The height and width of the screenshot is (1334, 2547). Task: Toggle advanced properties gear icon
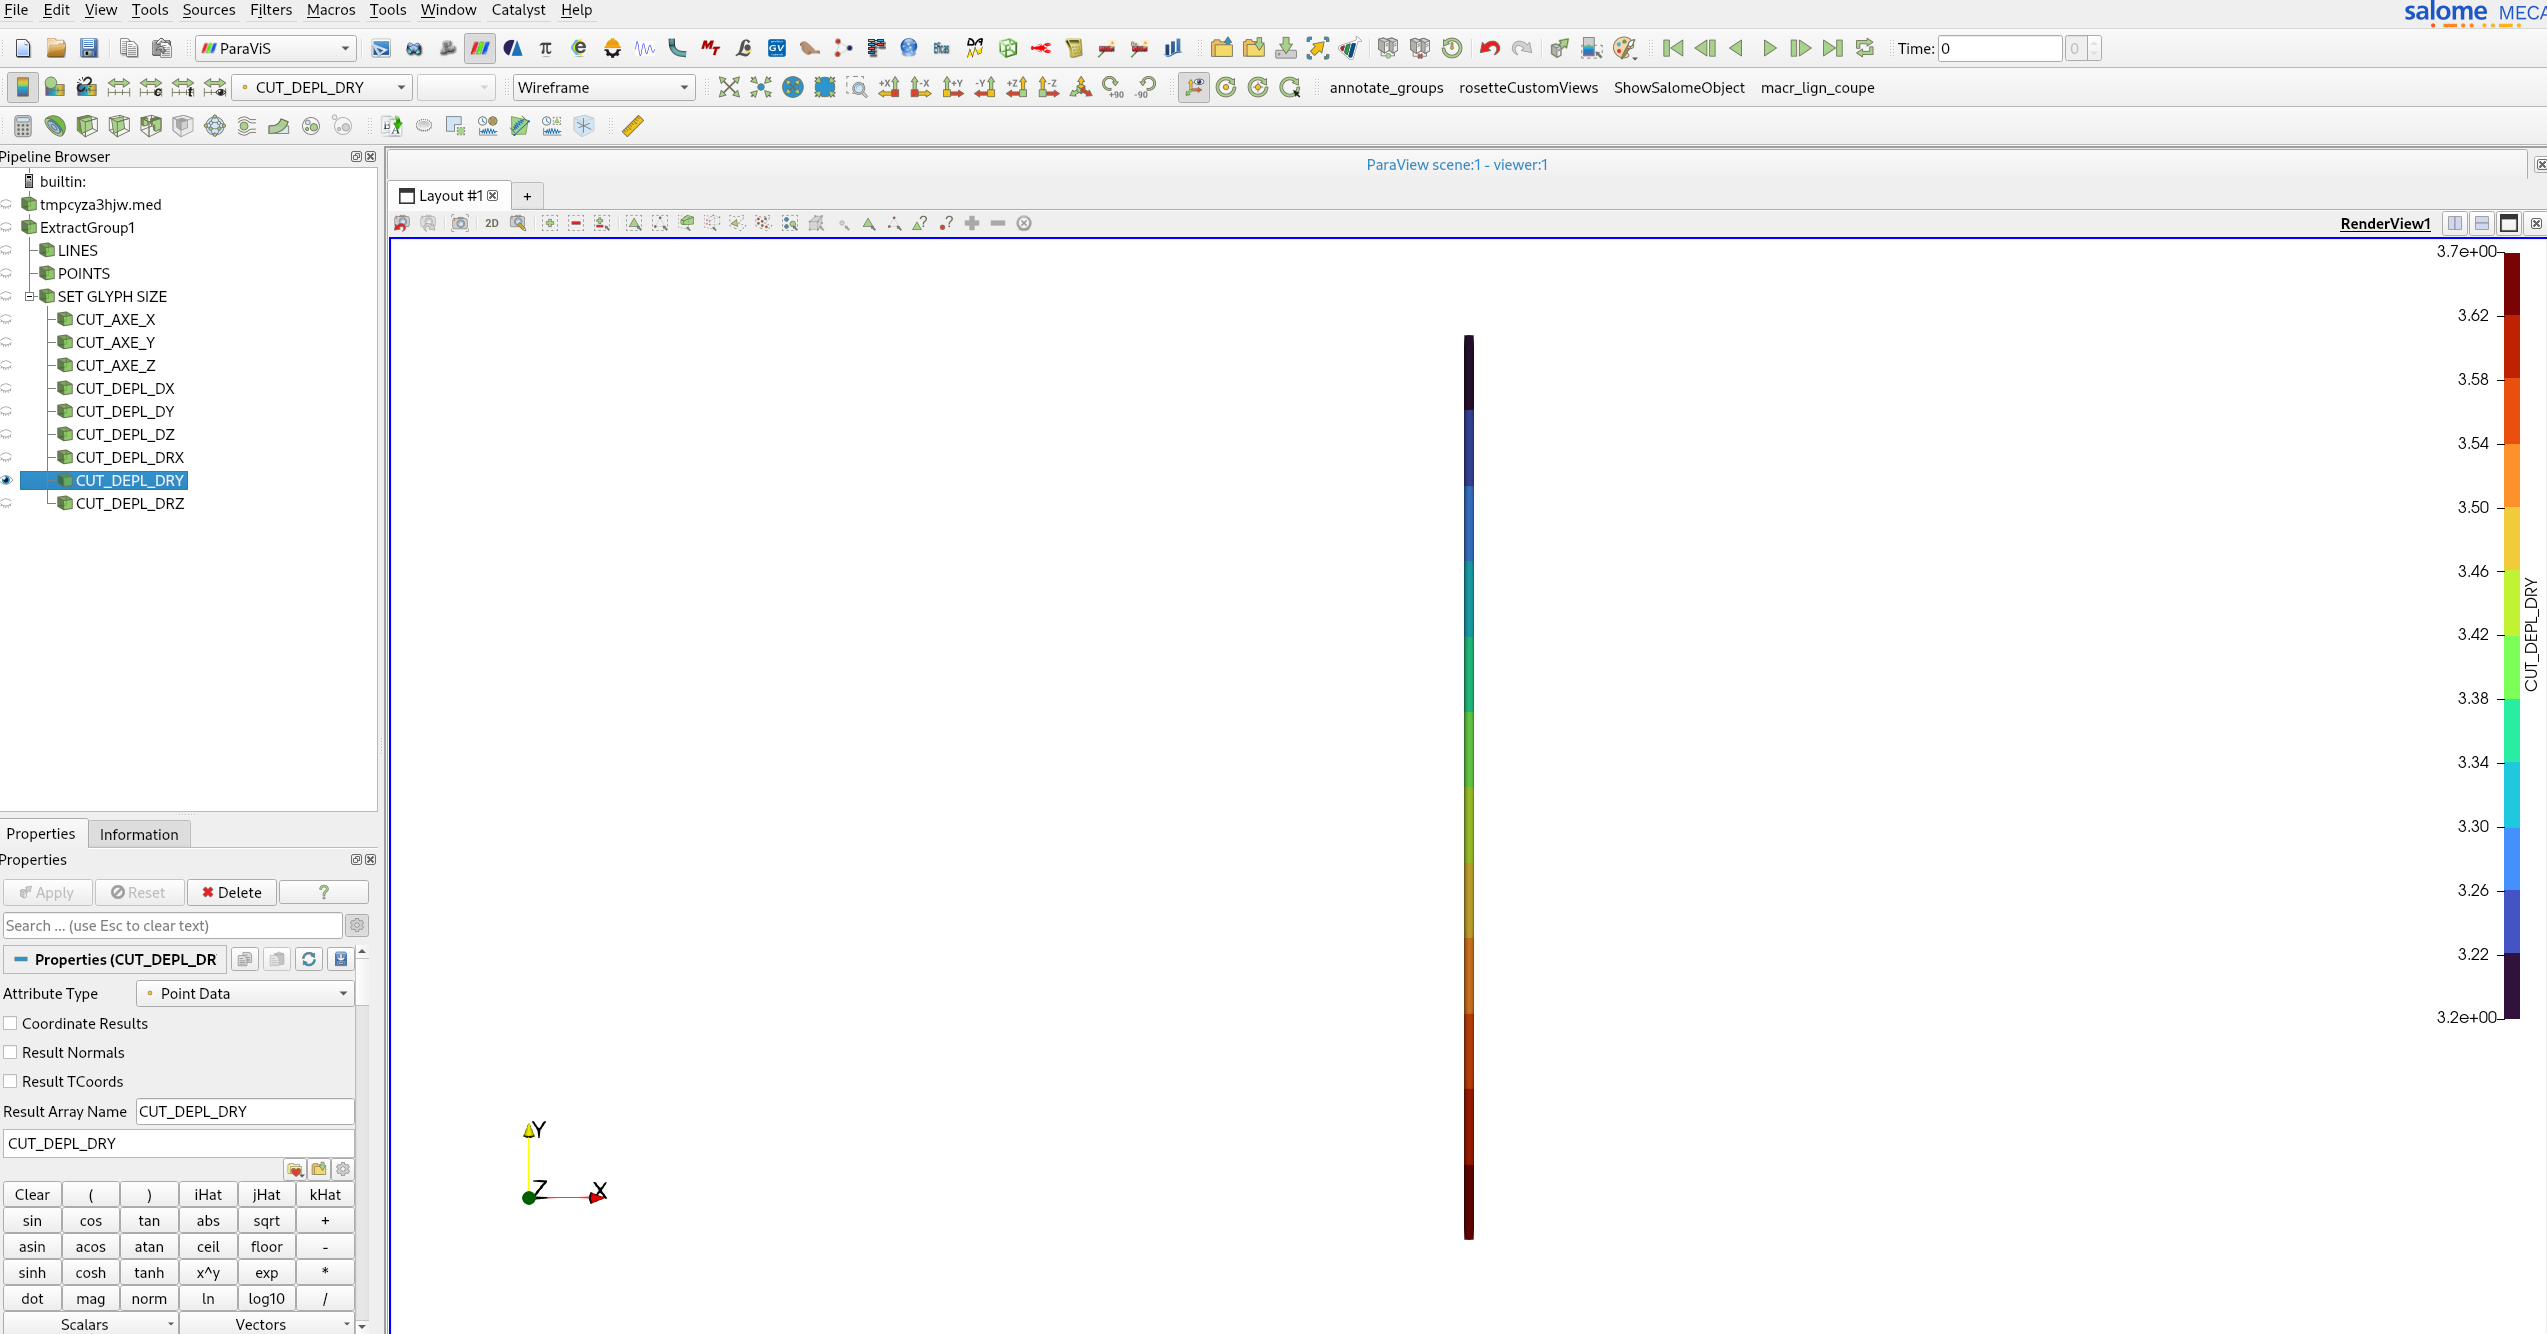357,925
